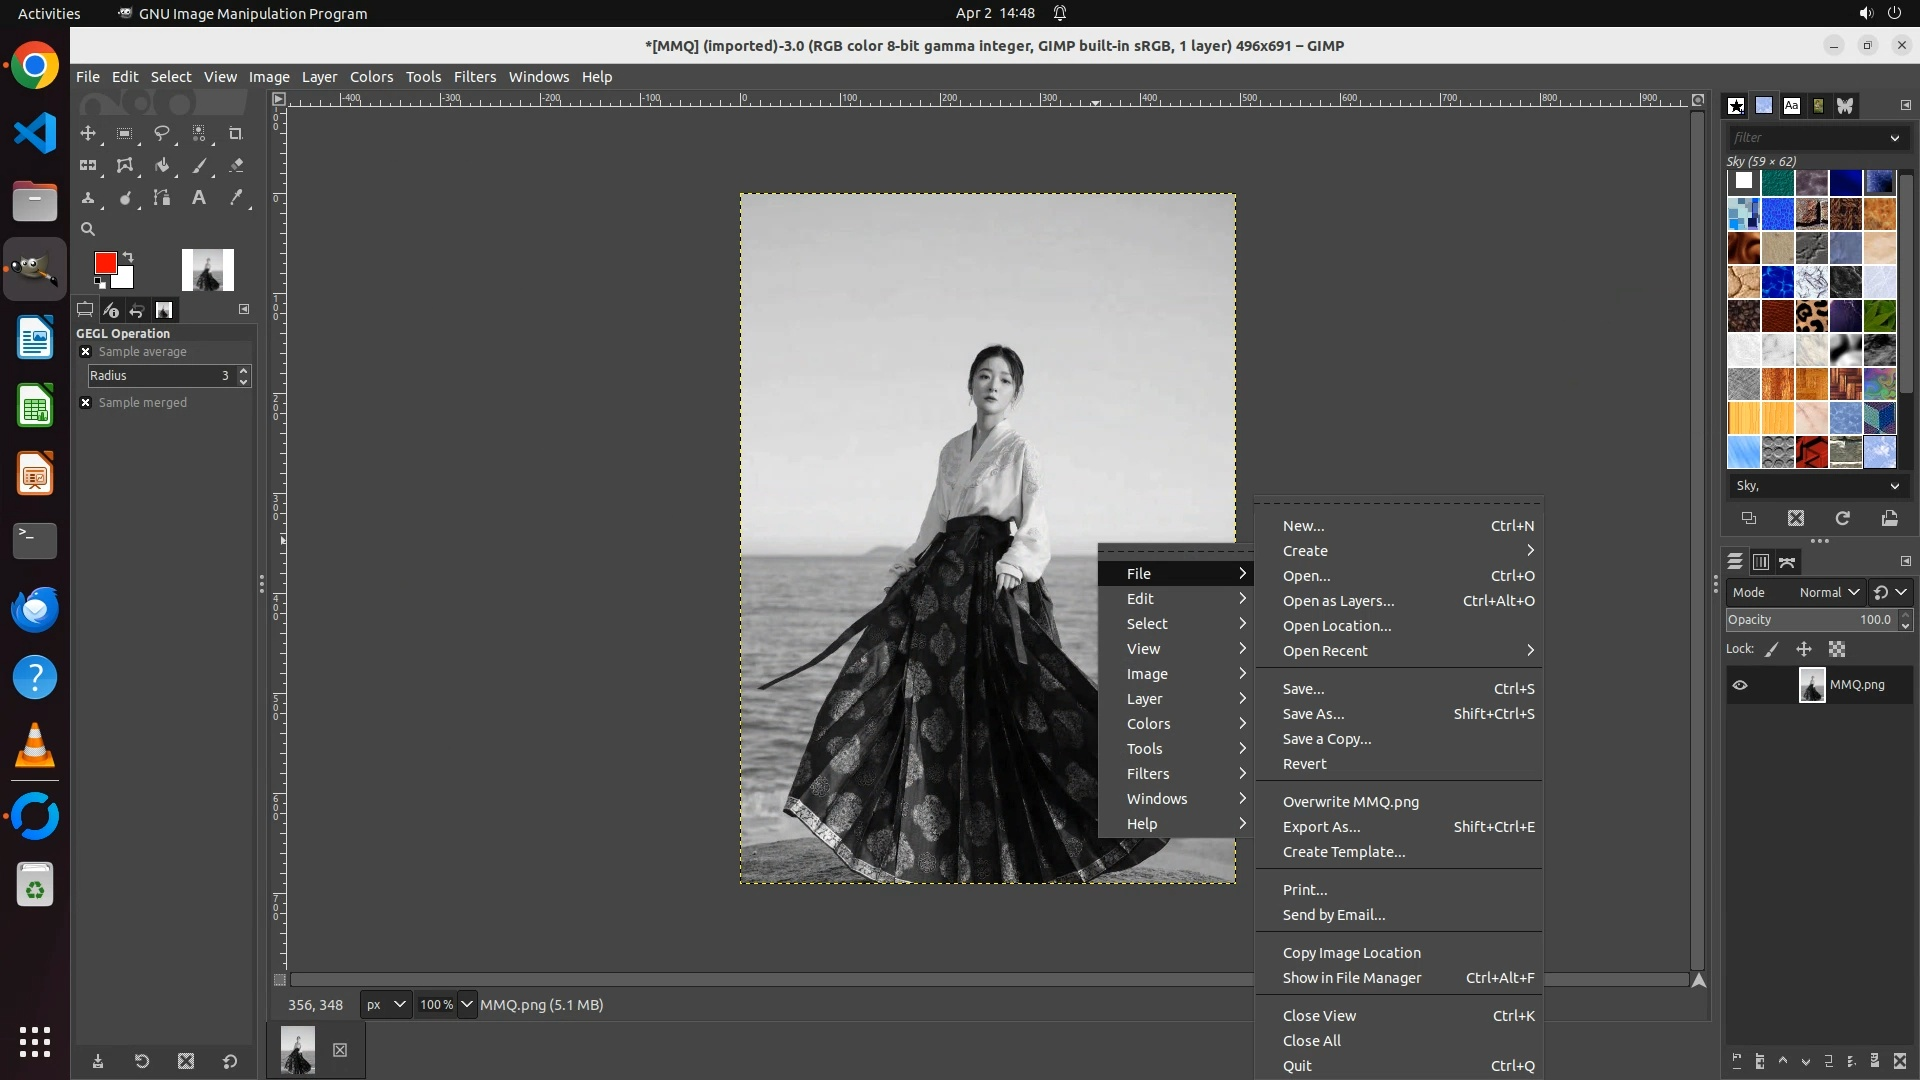Toggle the Sample merged checkbox
Image resolution: width=1920 pixels, height=1080 pixels.
86,403
